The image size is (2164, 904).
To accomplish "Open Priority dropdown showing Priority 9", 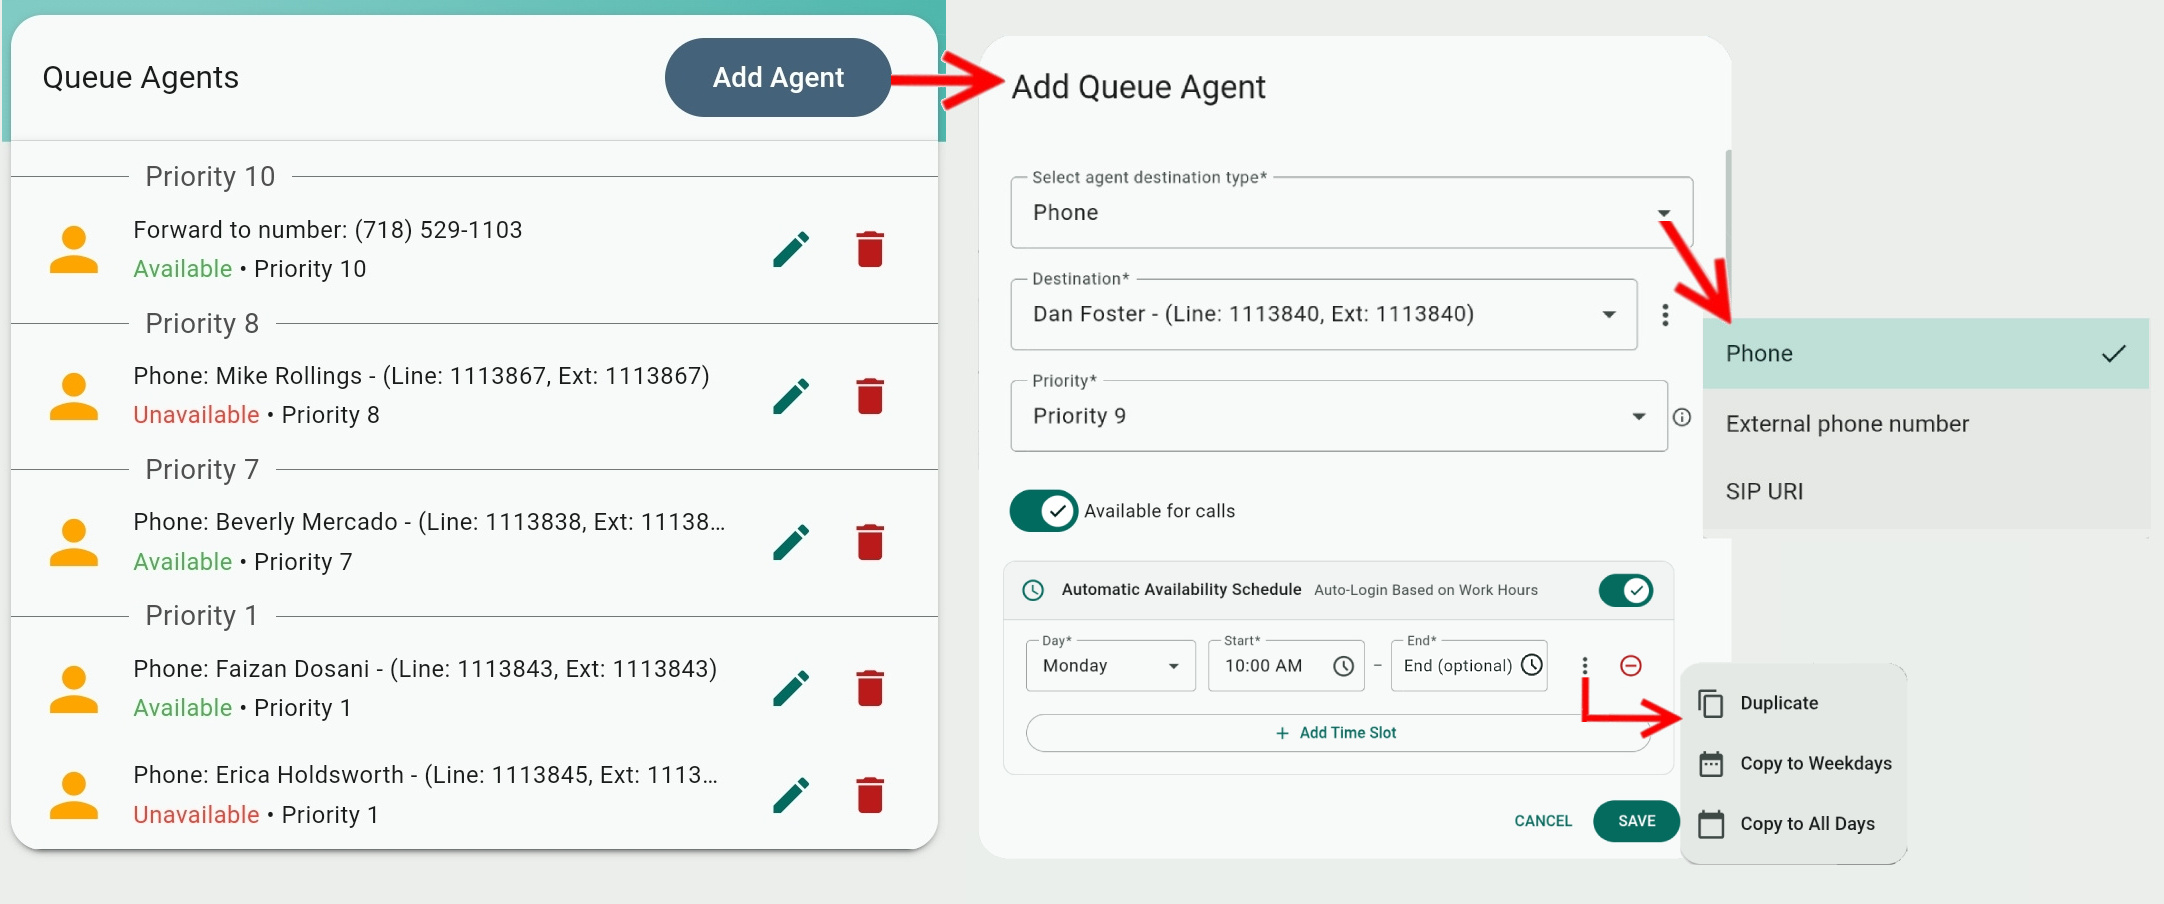I will click(1338, 416).
